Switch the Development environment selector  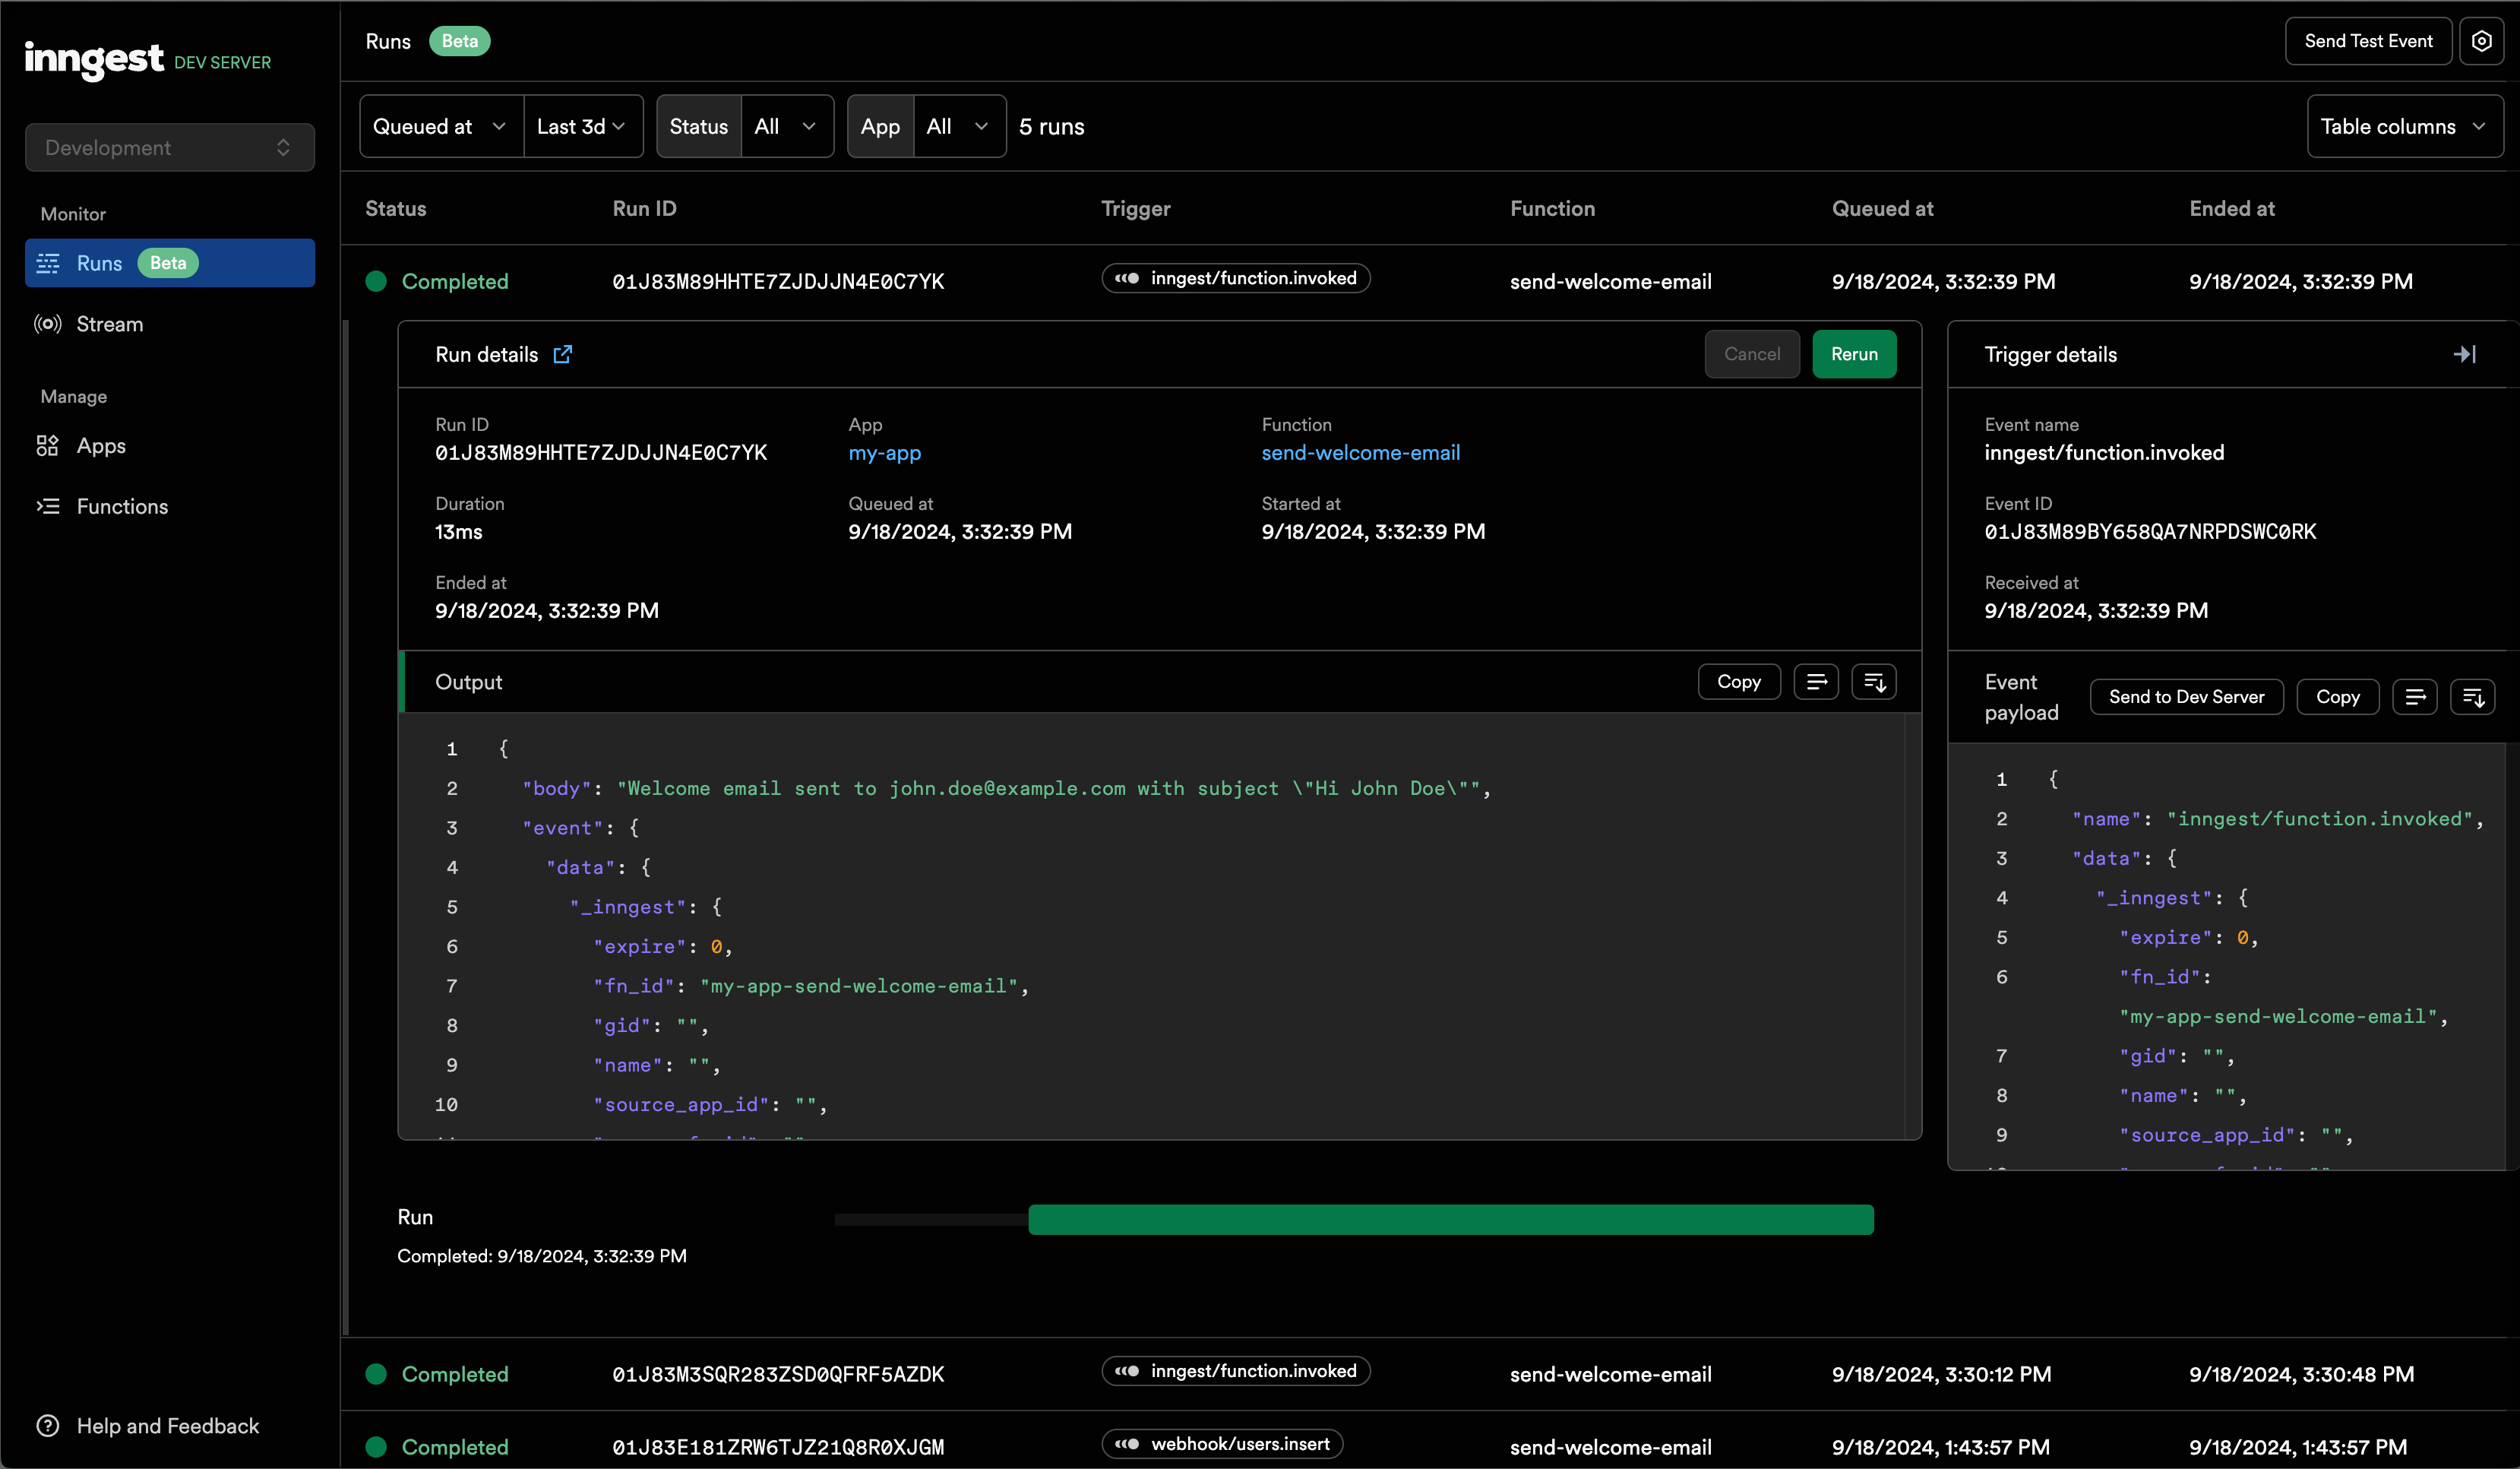pyautogui.click(x=169, y=148)
